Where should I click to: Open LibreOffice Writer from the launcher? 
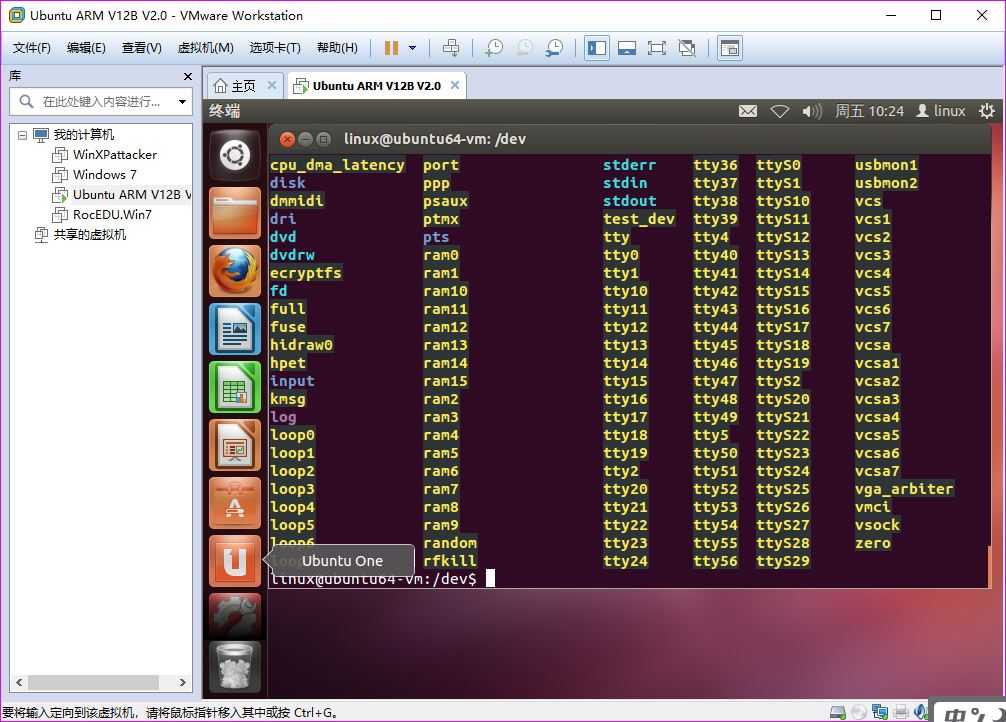[x=235, y=329]
